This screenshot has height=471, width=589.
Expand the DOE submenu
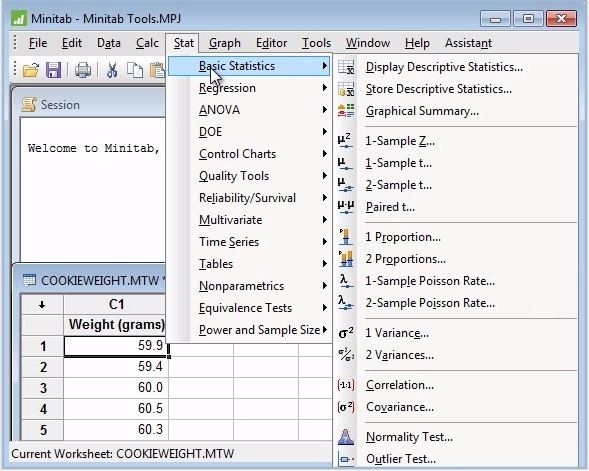[x=249, y=132]
